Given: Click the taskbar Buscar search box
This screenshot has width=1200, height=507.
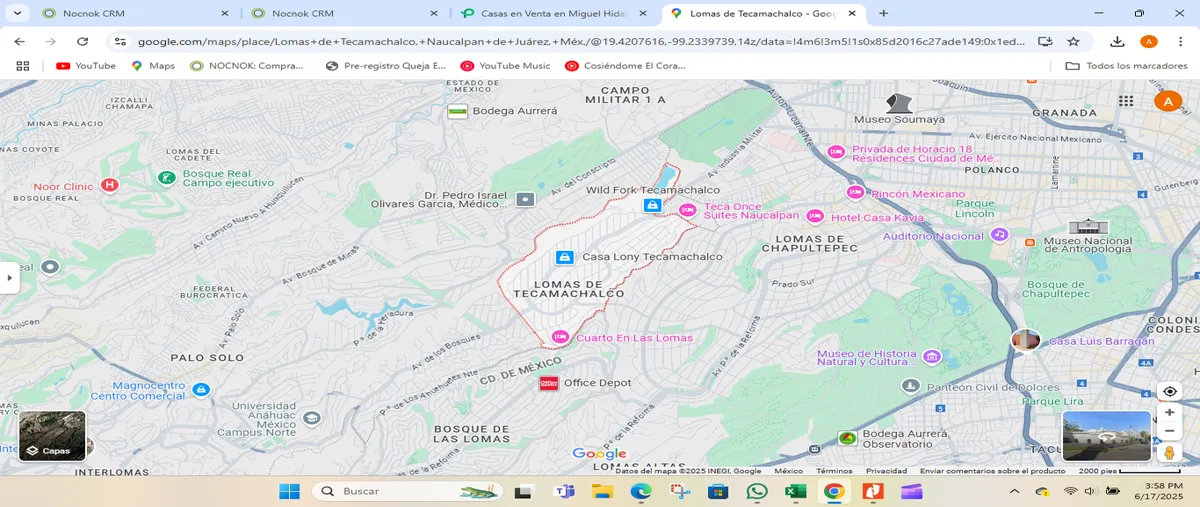Looking at the screenshot, I should point(407,491).
